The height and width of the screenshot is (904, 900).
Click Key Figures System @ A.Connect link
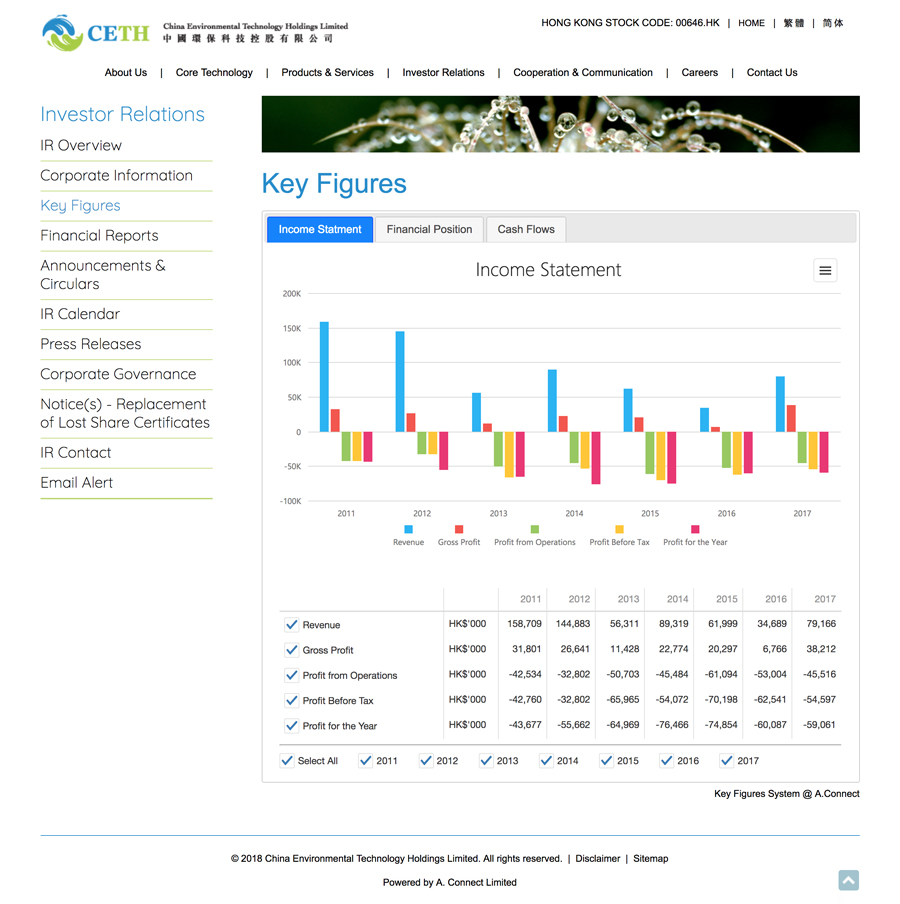click(786, 794)
